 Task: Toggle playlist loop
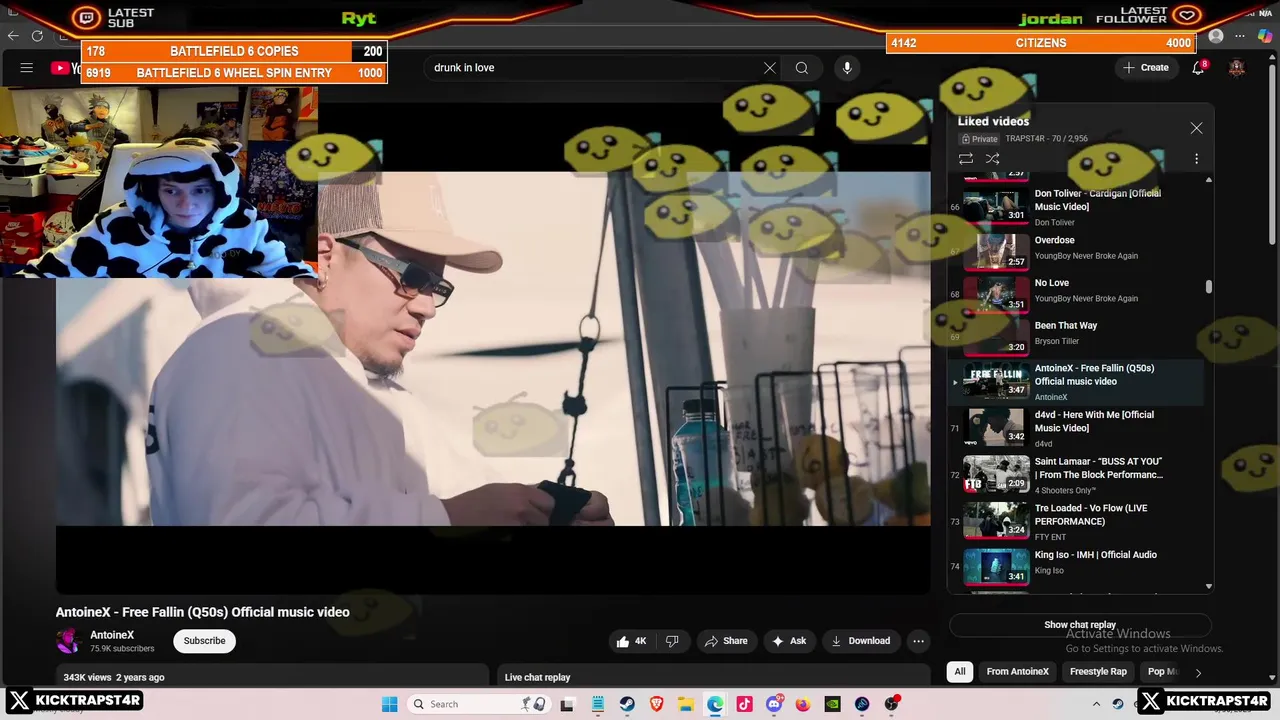(966, 159)
